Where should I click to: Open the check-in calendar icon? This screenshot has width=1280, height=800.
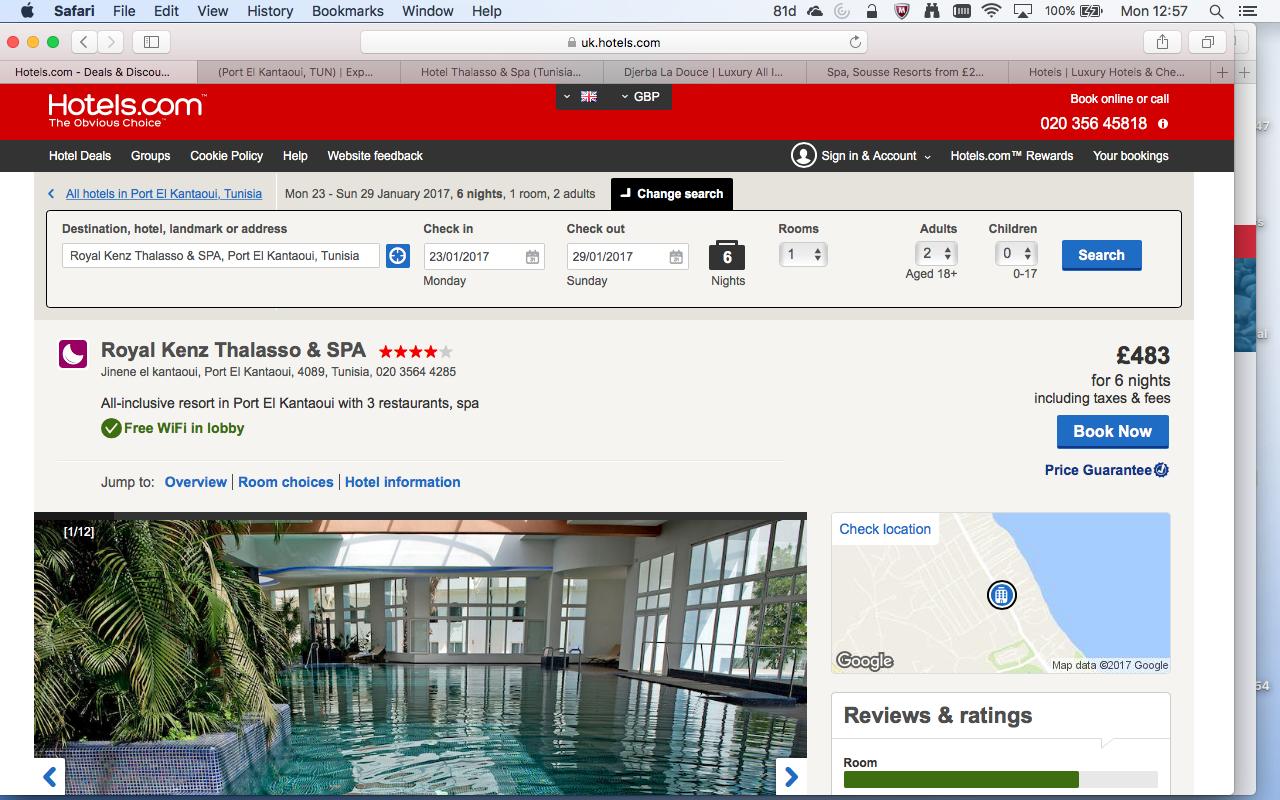(533, 257)
